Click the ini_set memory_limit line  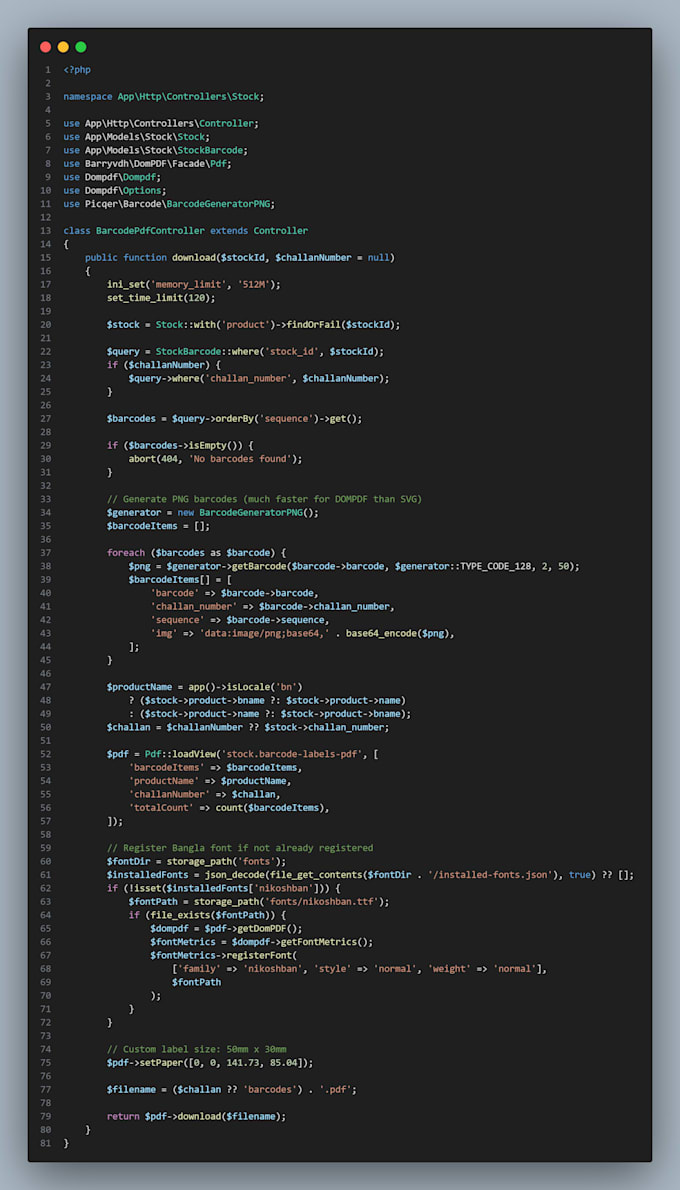click(194, 284)
